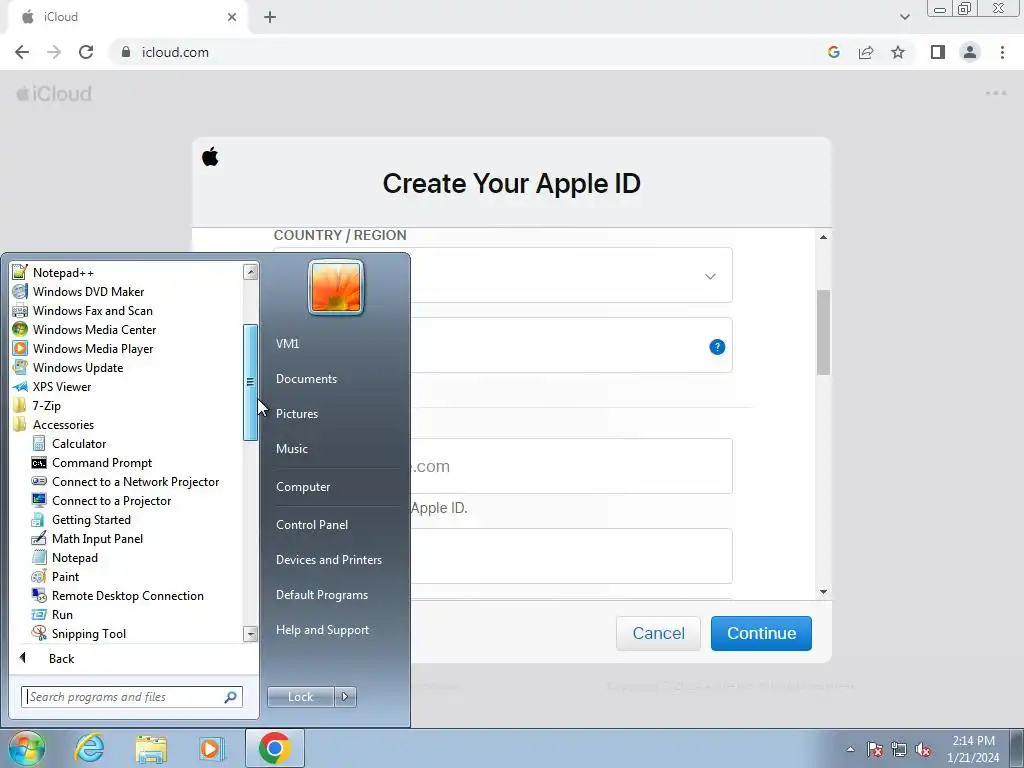Click the empty field below the Apple ID note

click(503, 556)
